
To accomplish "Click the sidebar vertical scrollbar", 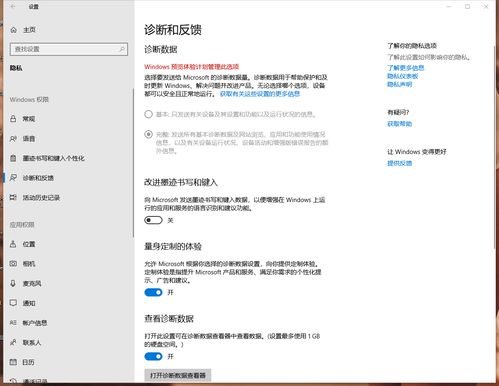I will point(133,163).
